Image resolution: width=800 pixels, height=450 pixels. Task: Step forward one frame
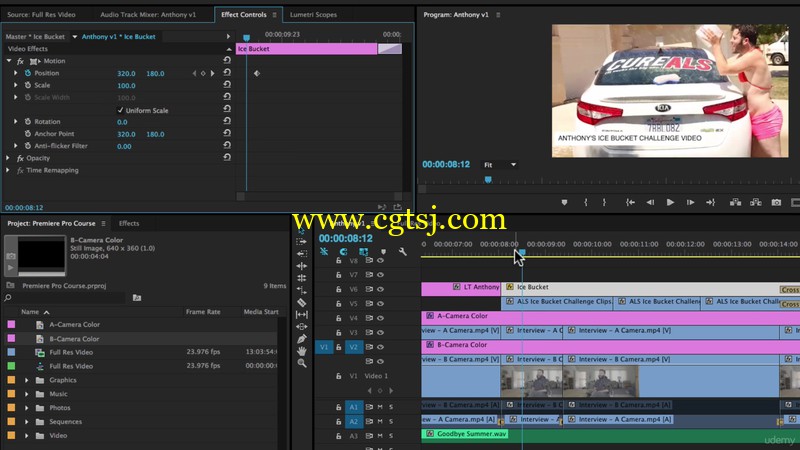(x=690, y=203)
